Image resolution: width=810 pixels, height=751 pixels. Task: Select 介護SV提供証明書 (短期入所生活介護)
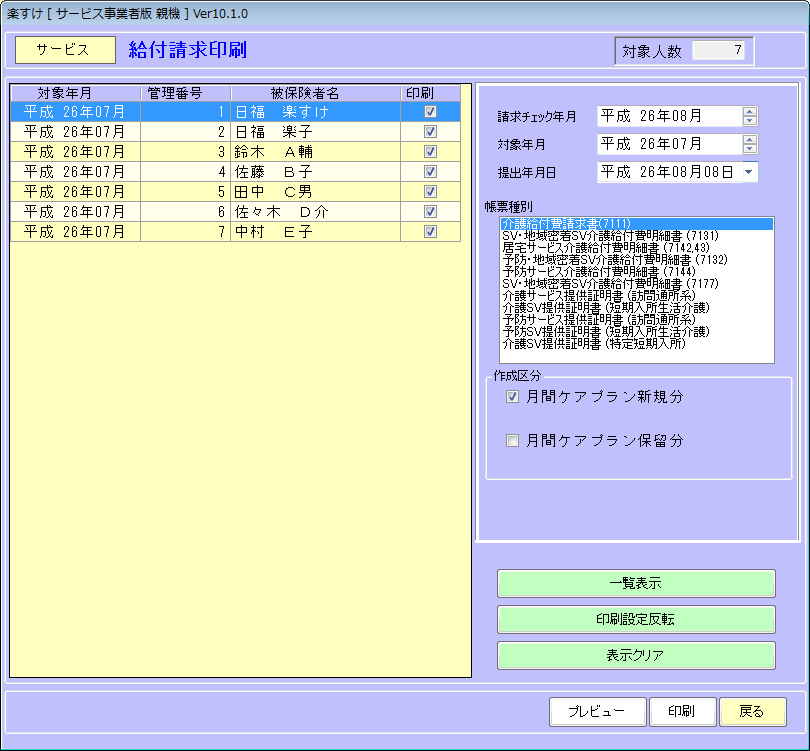pyautogui.click(x=636, y=308)
